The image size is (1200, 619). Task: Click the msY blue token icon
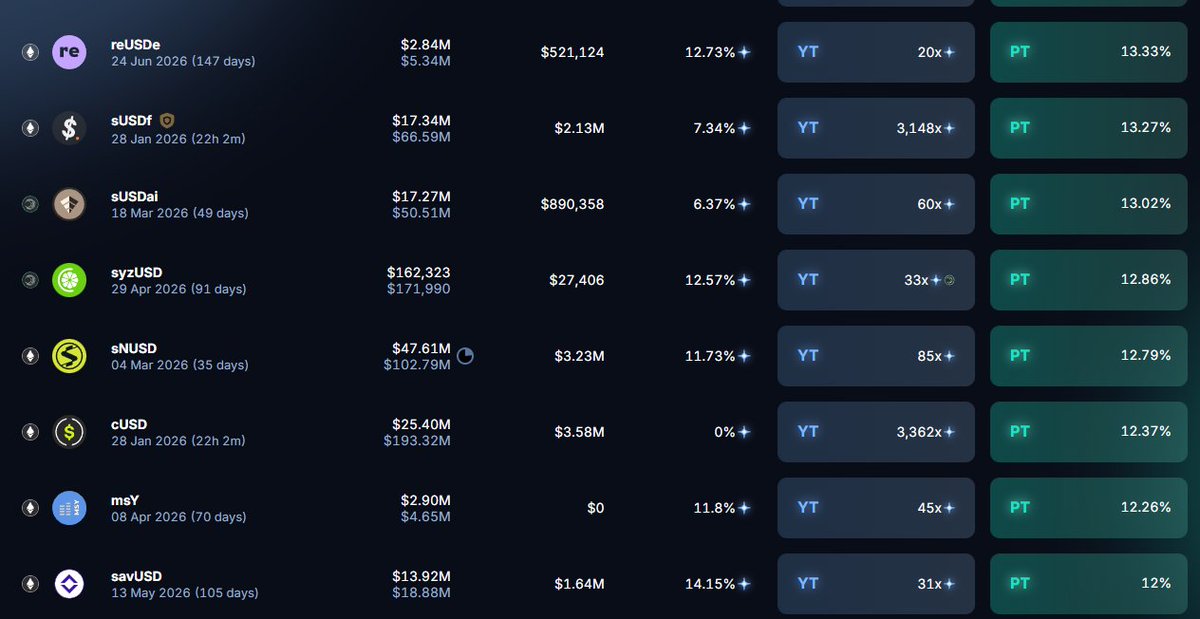point(69,508)
